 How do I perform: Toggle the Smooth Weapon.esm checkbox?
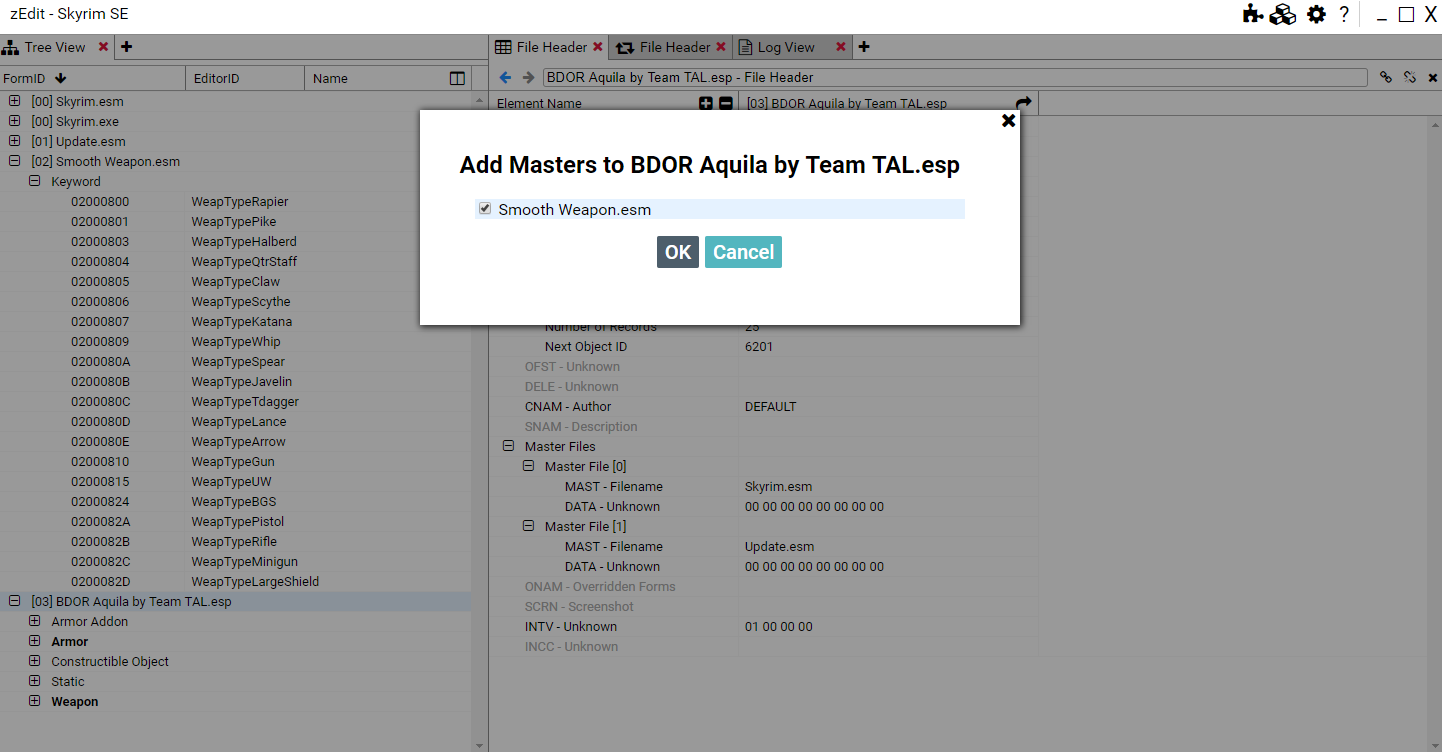pyautogui.click(x=485, y=209)
